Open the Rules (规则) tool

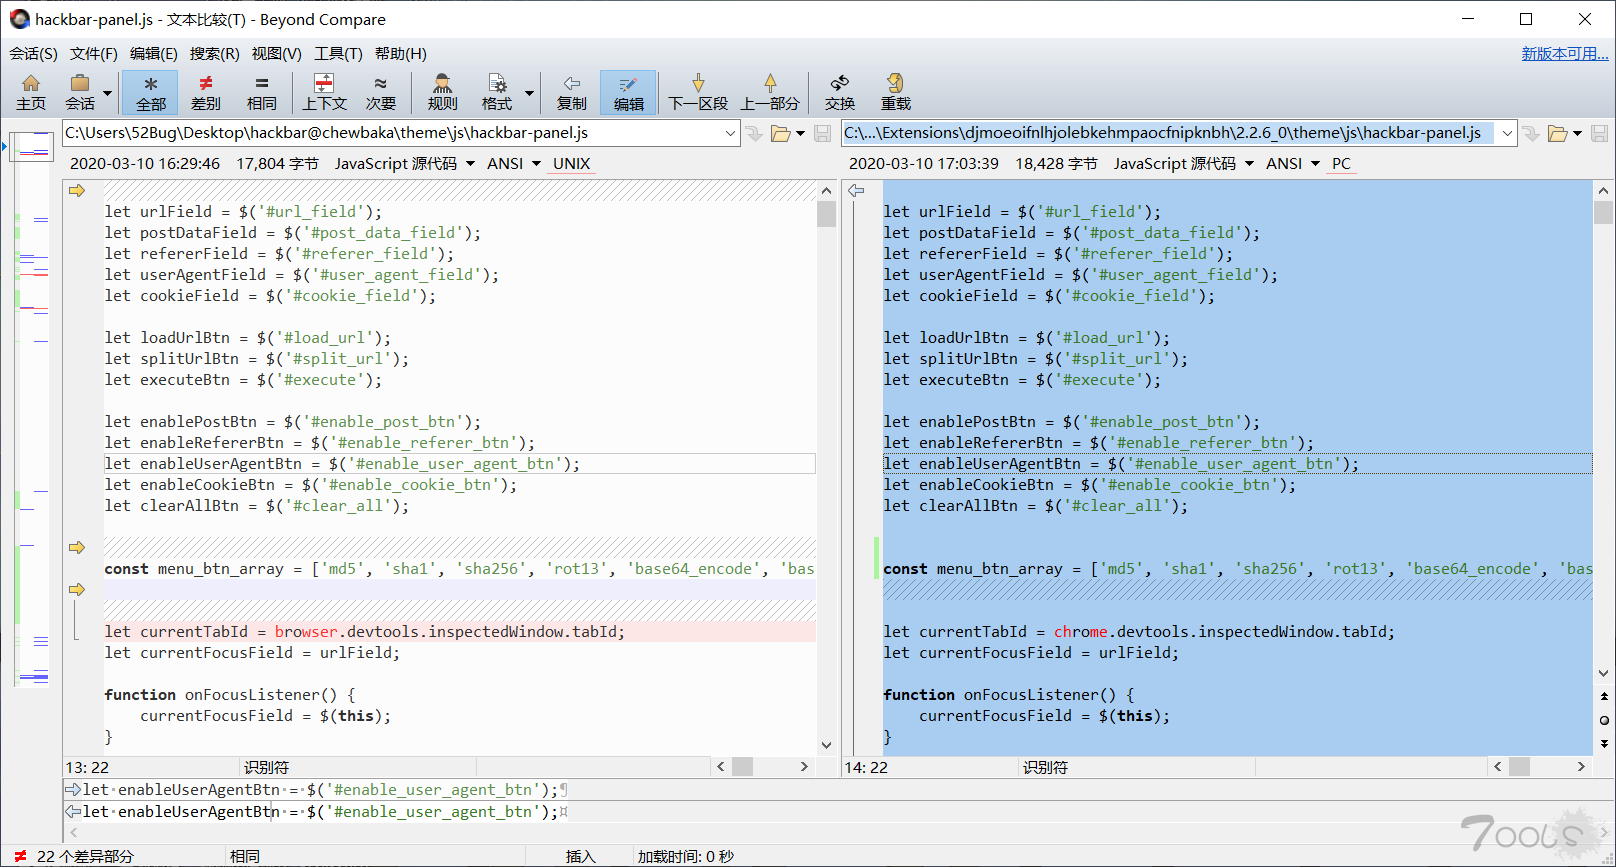point(442,92)
